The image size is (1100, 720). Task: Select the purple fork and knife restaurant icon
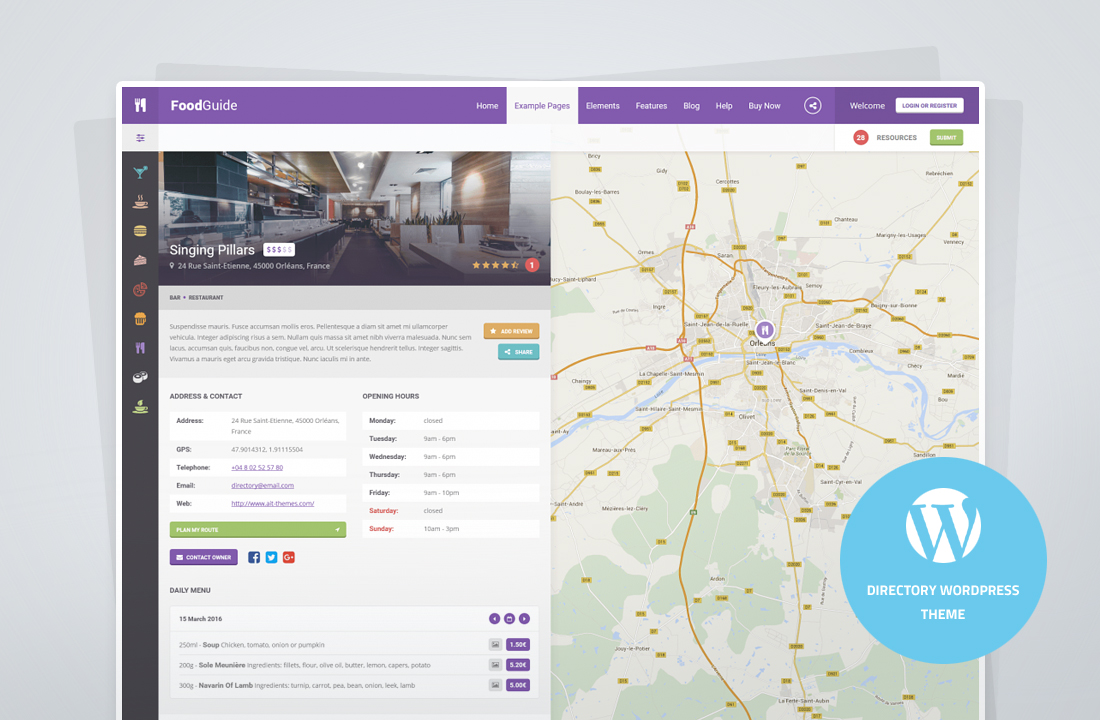coord(140,348)
